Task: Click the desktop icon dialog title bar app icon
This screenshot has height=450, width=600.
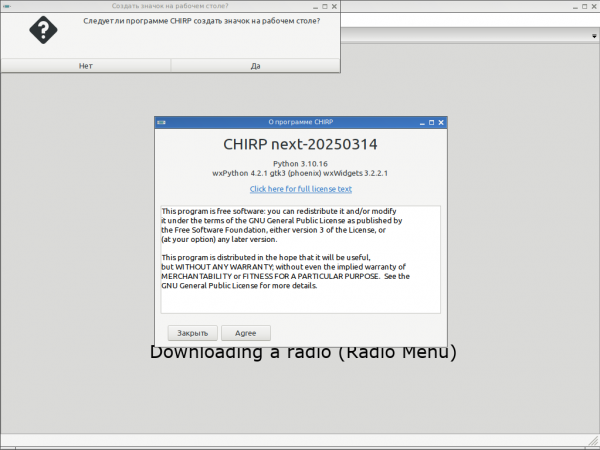Action: [7, 6]
